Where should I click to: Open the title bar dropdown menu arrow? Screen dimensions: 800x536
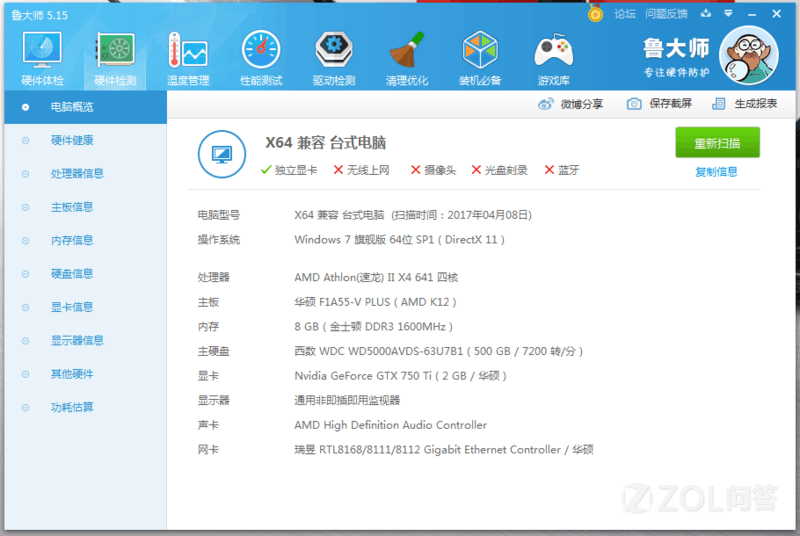728,14
